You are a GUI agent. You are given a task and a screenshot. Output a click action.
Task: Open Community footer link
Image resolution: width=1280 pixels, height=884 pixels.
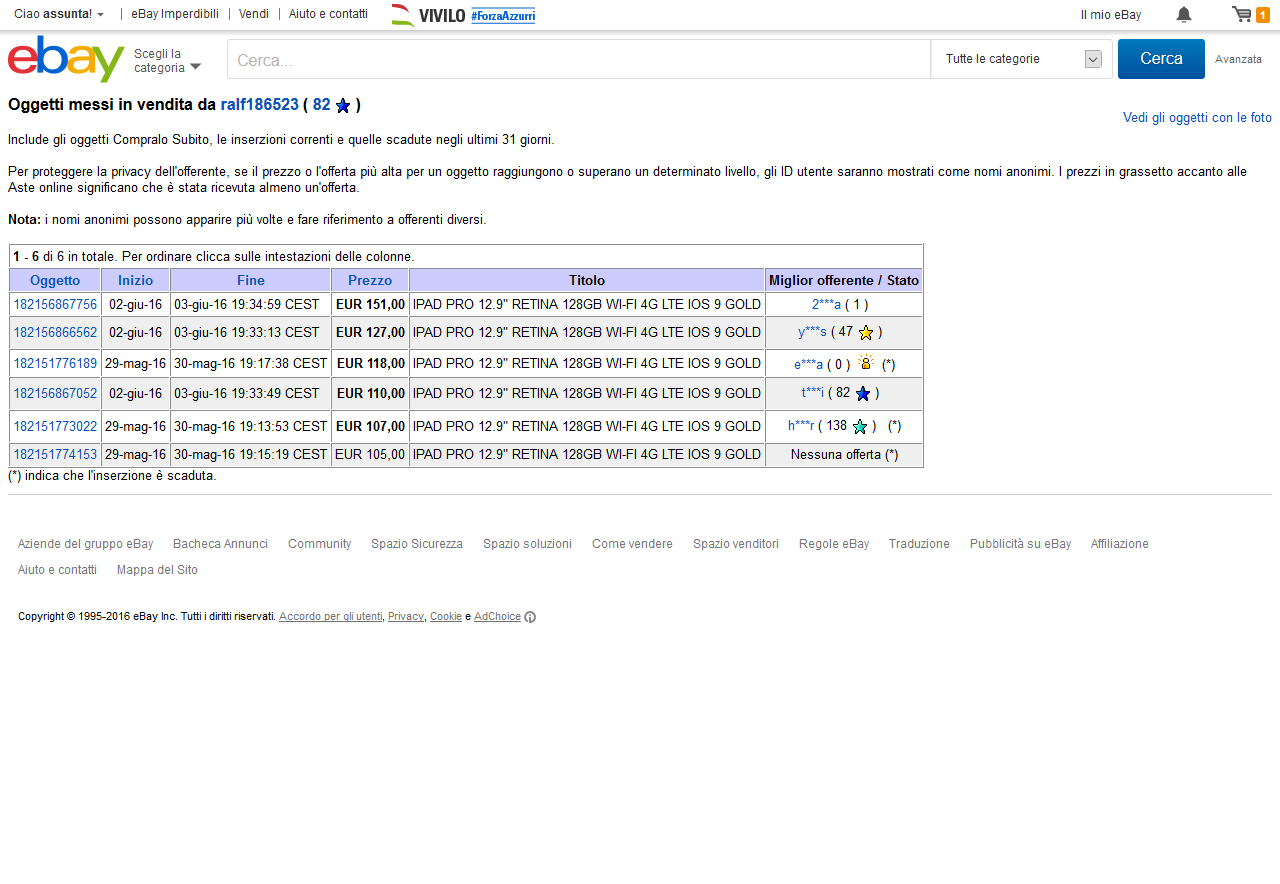coord(320,544)
